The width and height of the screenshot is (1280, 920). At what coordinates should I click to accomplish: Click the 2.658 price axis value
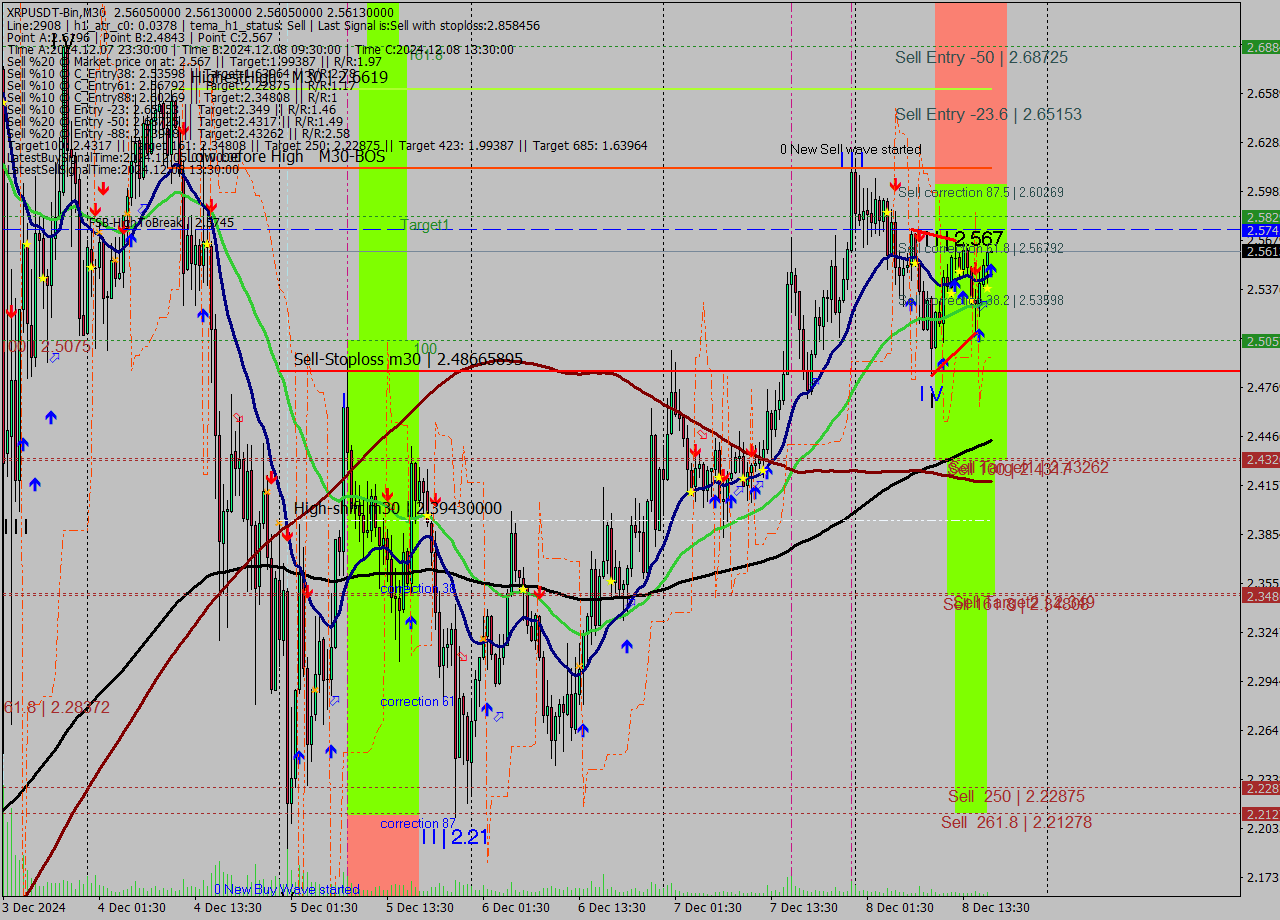click(1263, 94)
